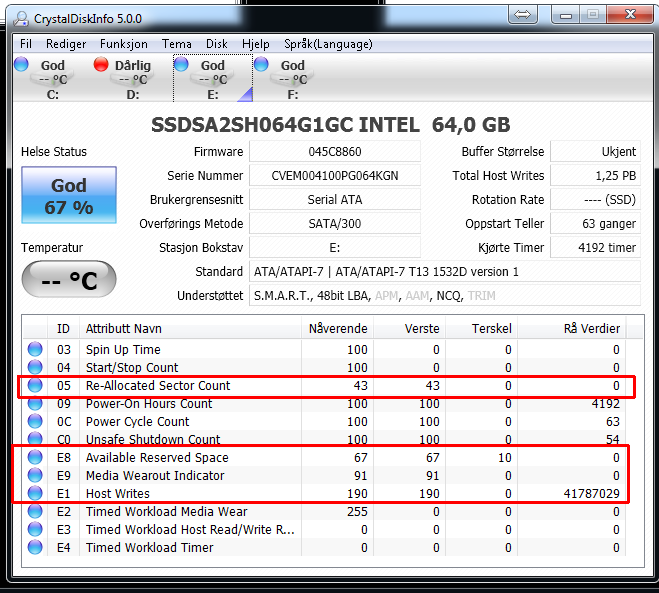Click the Standard ATA/ATAPI-7 field

[445, 271]
